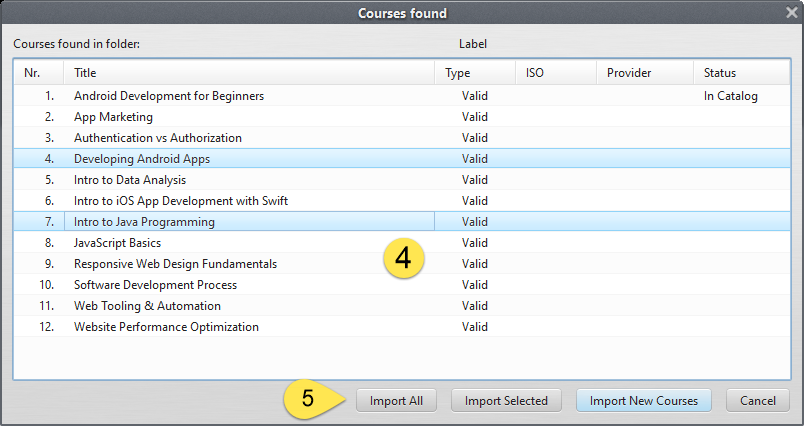Click the Import Selected button
804x426 pixels.
[506, 400]
